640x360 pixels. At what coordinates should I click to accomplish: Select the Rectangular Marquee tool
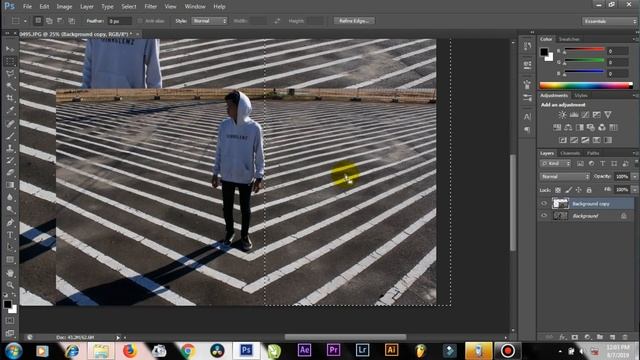(x=10, y=62)
